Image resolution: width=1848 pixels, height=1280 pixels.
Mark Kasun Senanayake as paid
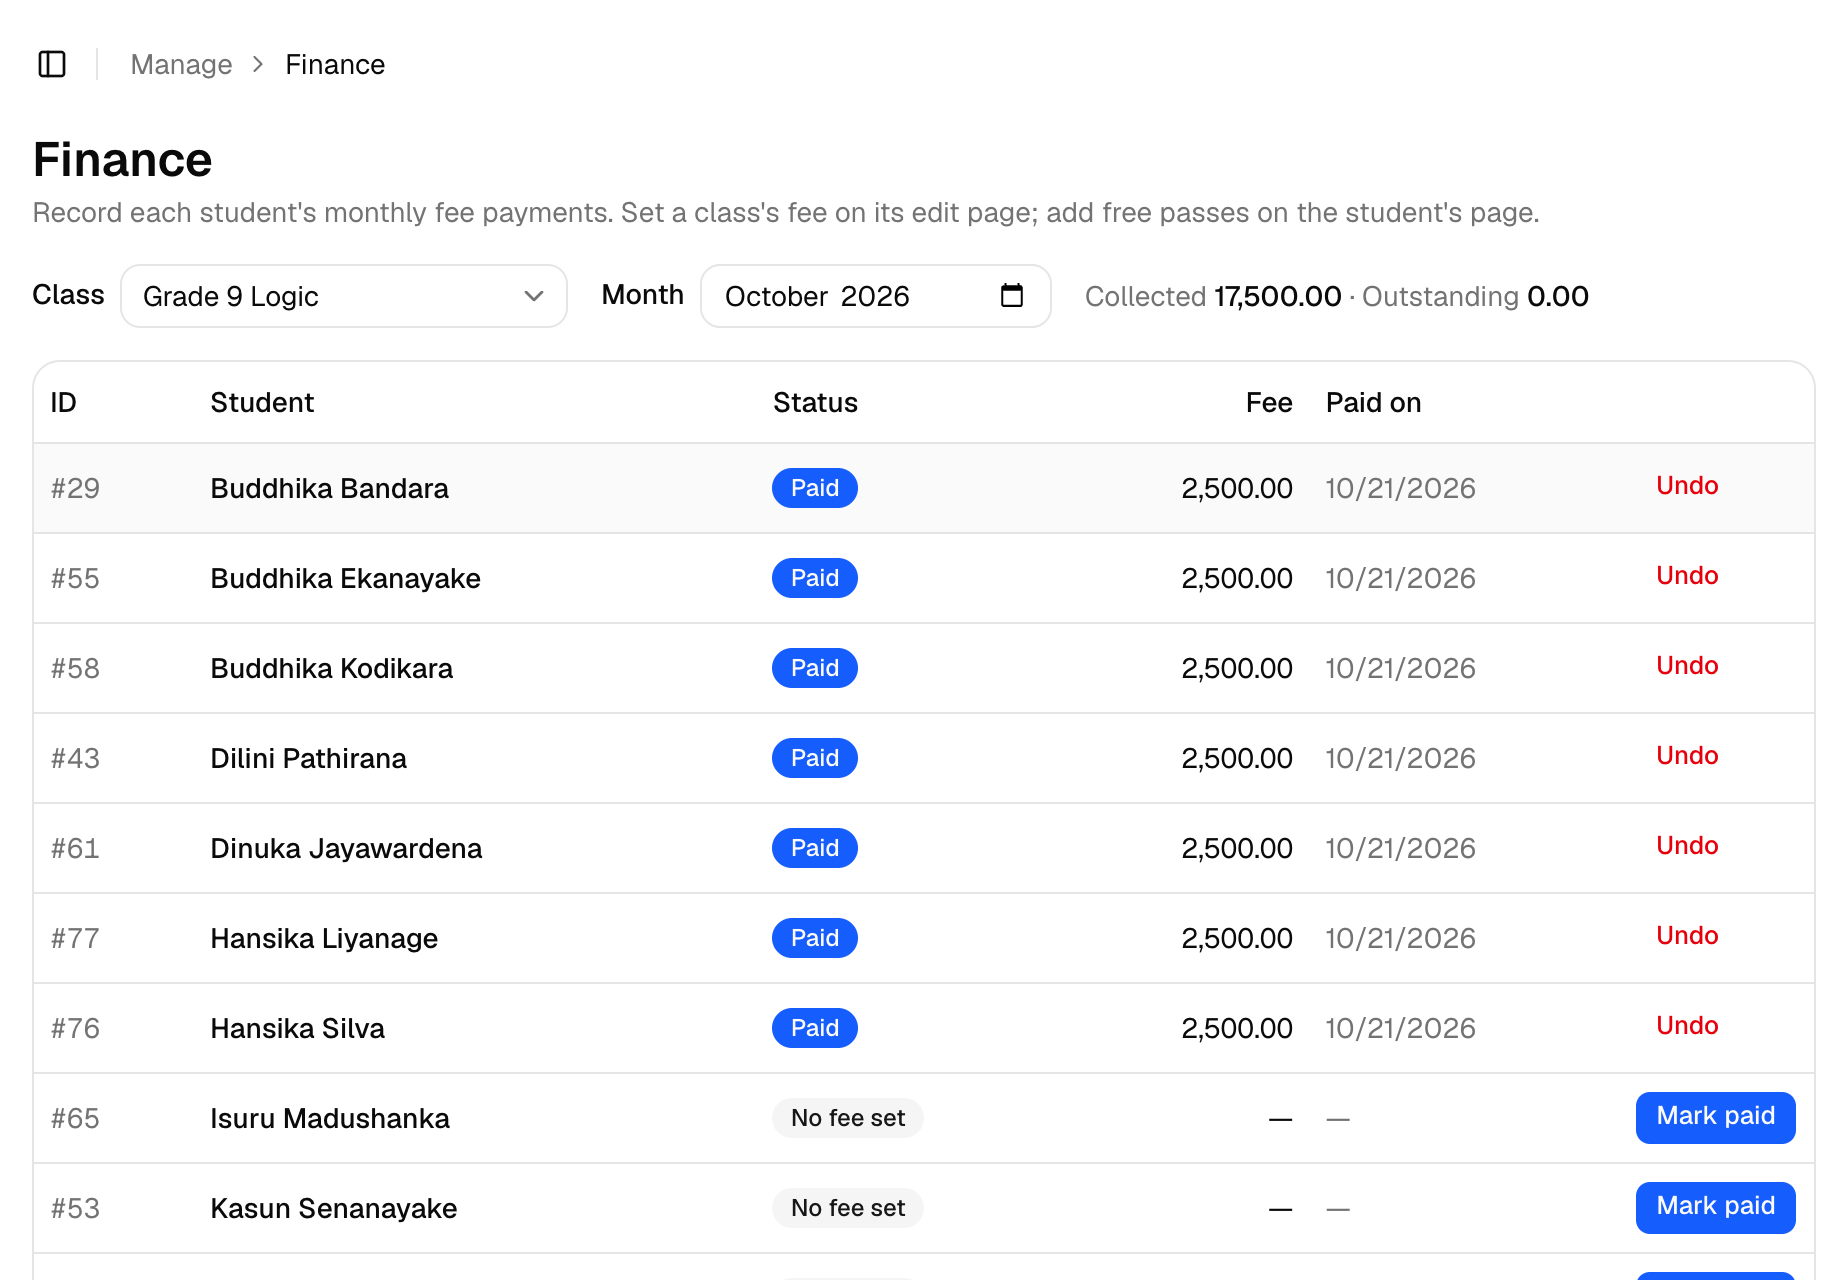point(1715,1207)
